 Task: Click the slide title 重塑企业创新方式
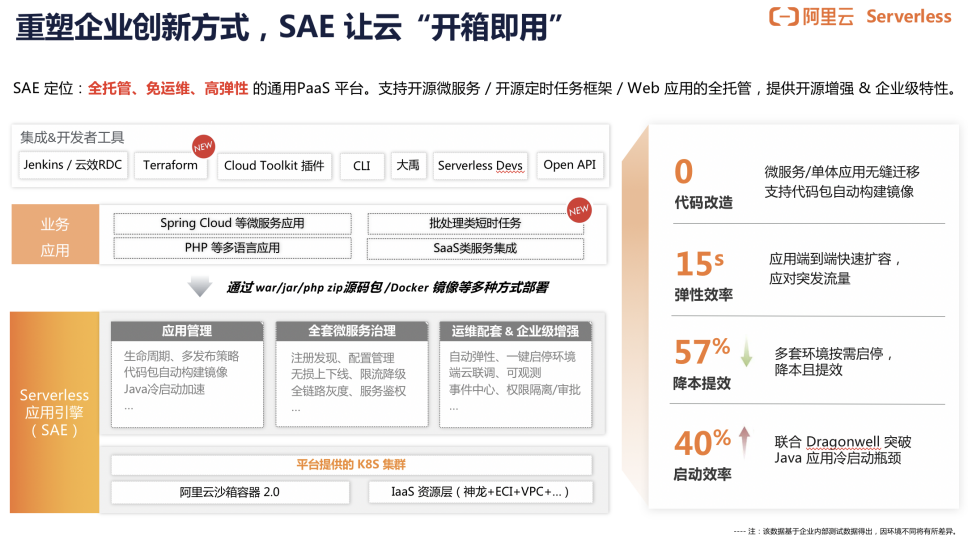click(131, 28)
